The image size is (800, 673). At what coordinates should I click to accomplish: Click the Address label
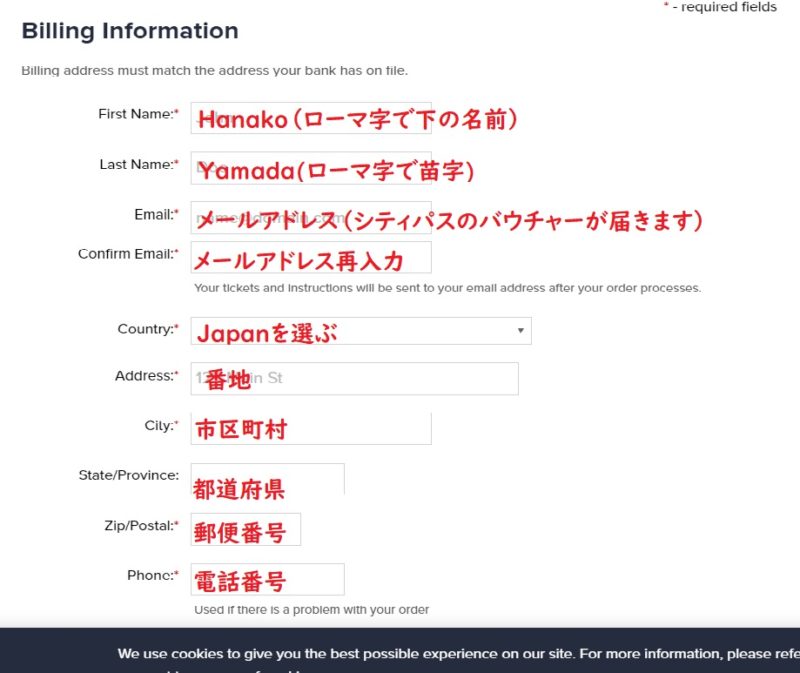click(147, 376)
